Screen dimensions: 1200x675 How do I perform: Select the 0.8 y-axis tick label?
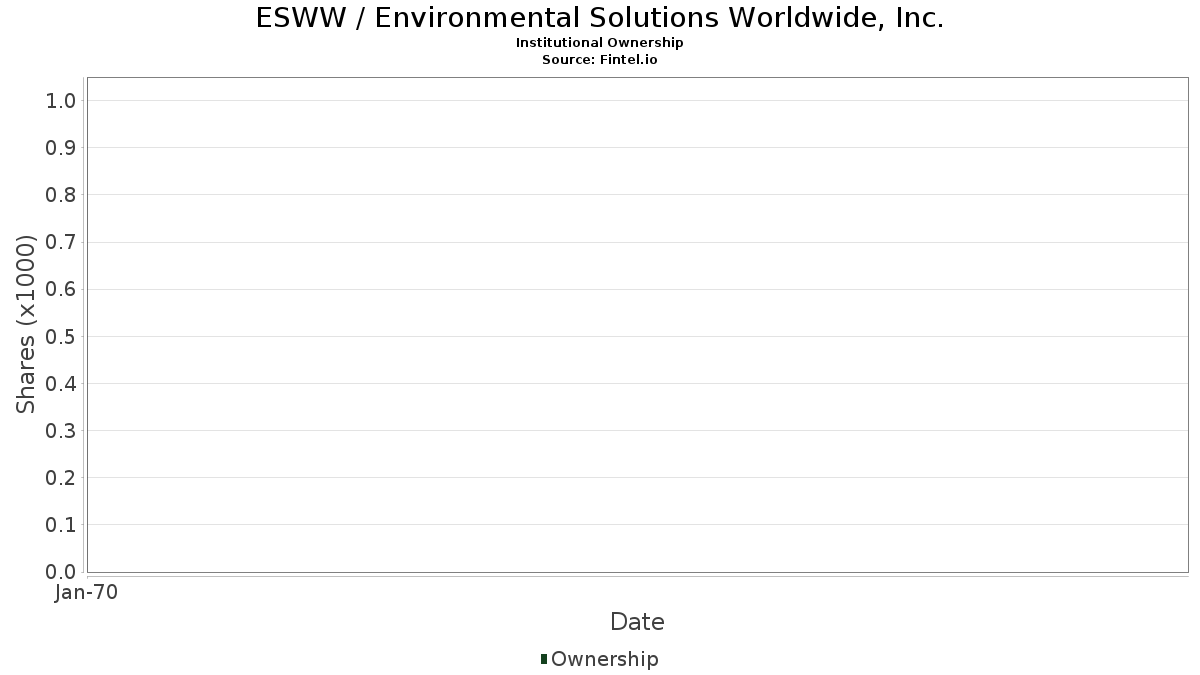coord(60,195)
